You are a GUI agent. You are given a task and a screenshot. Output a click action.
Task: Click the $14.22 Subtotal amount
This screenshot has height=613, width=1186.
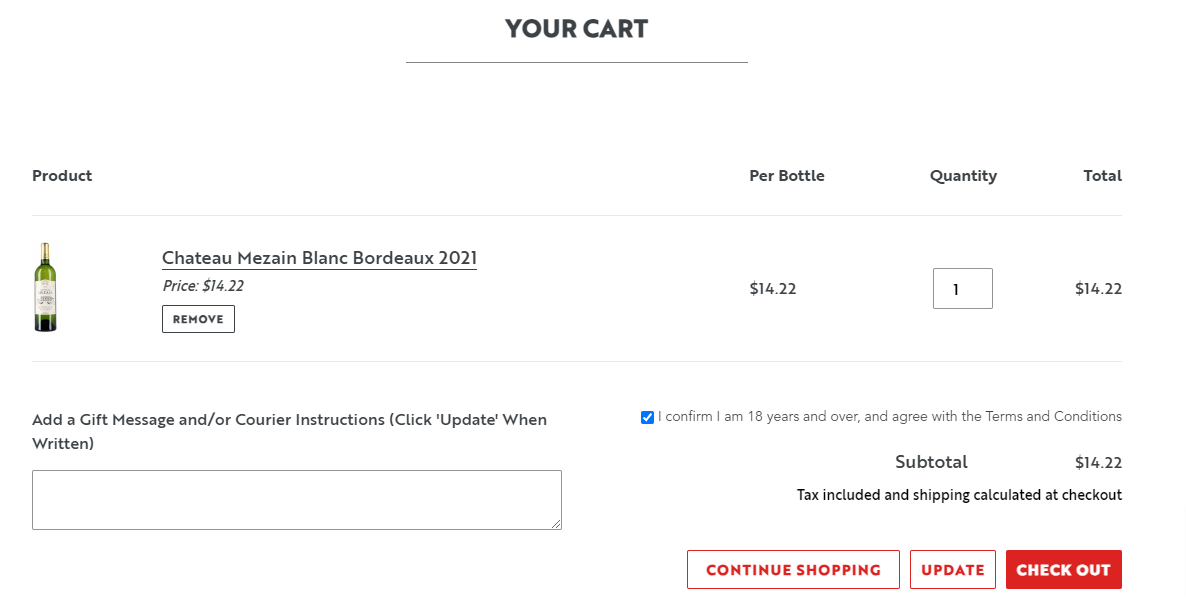tap(1098, 462)
